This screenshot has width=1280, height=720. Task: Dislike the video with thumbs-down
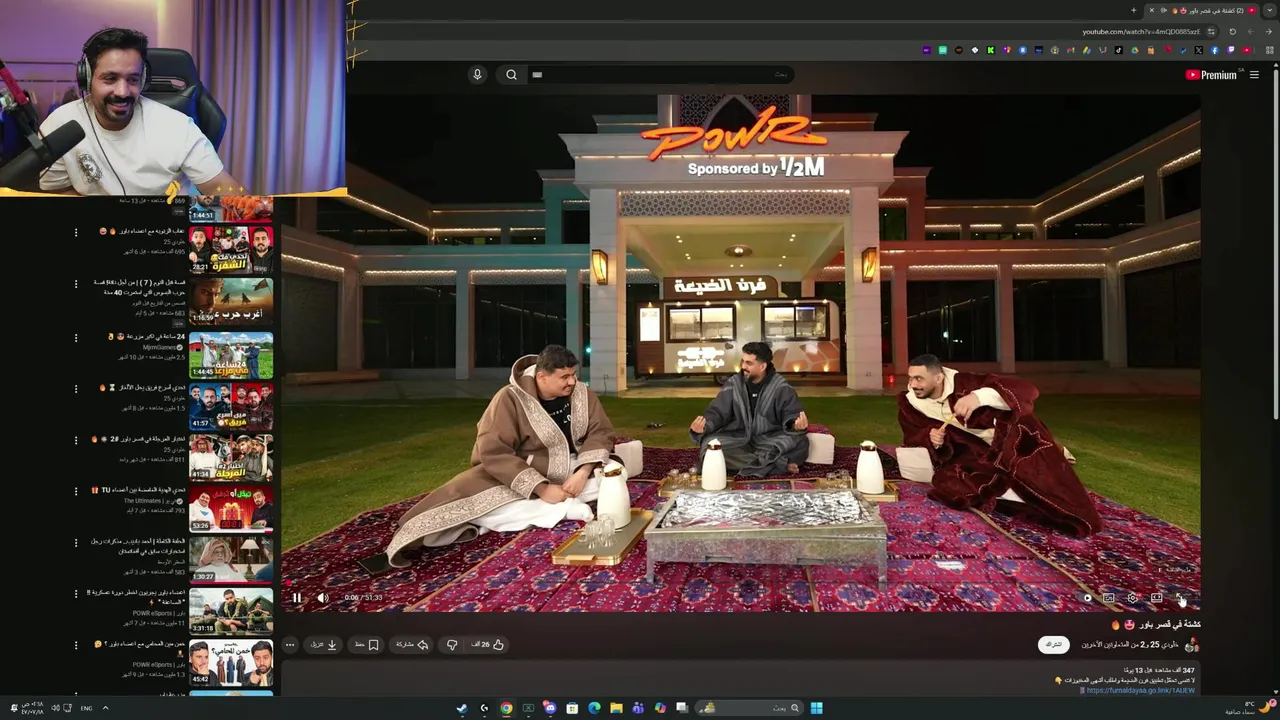pos(451,645)
